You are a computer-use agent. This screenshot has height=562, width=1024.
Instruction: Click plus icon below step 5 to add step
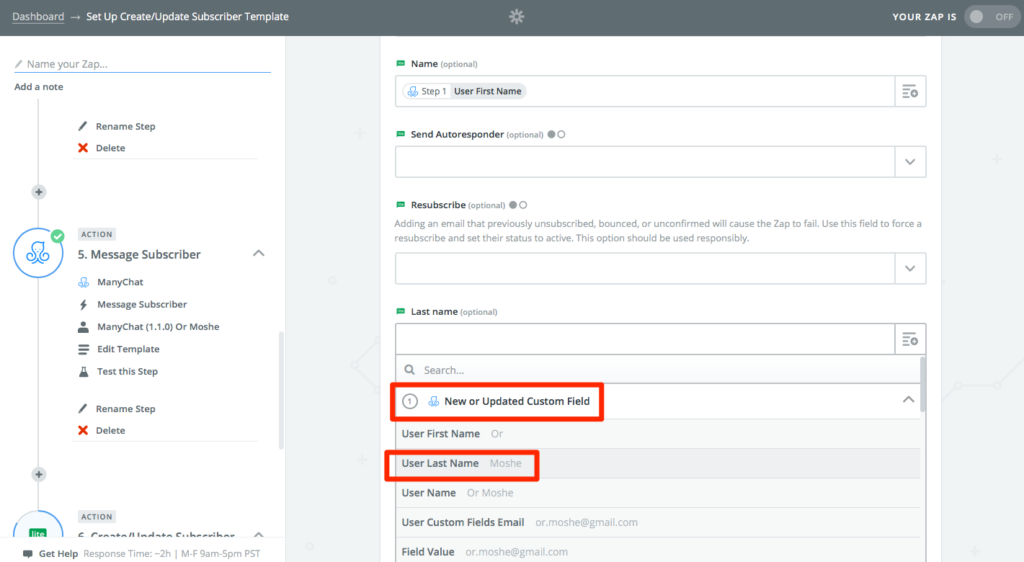(x=39, y=475)
